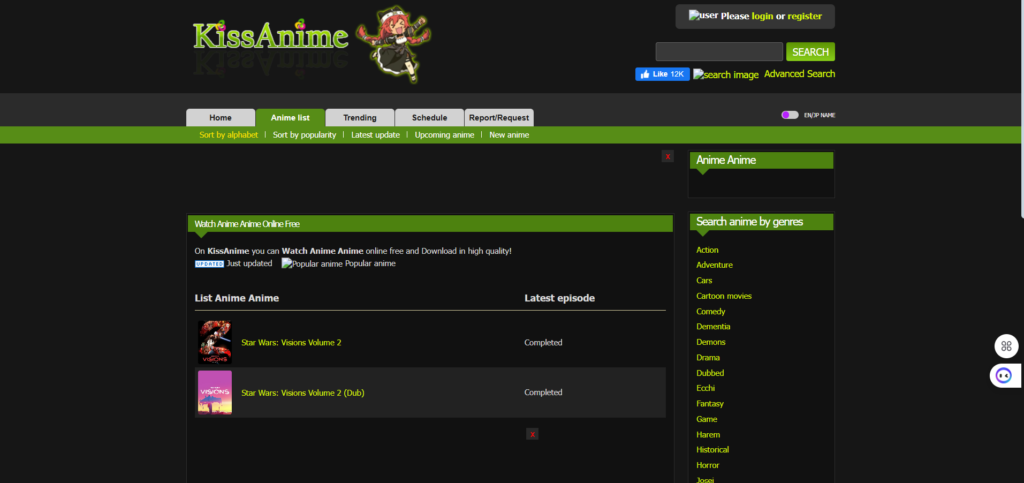The image size is (1024, 483).
Task: Click Completed status for Volume 2 (Dub)
Action: point(543,393)
